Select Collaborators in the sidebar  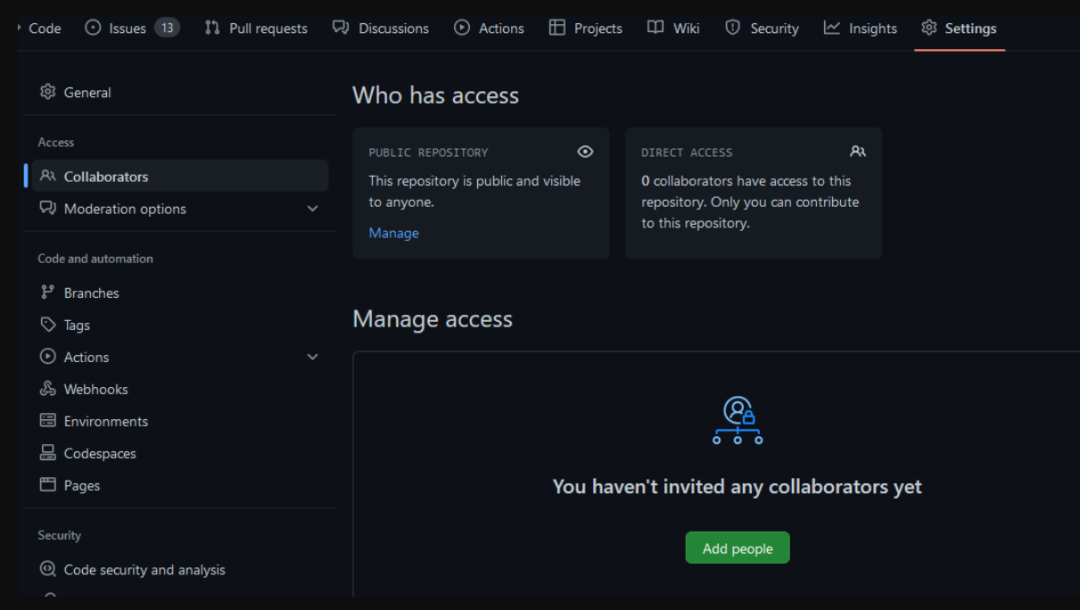(x=180, y=176)
